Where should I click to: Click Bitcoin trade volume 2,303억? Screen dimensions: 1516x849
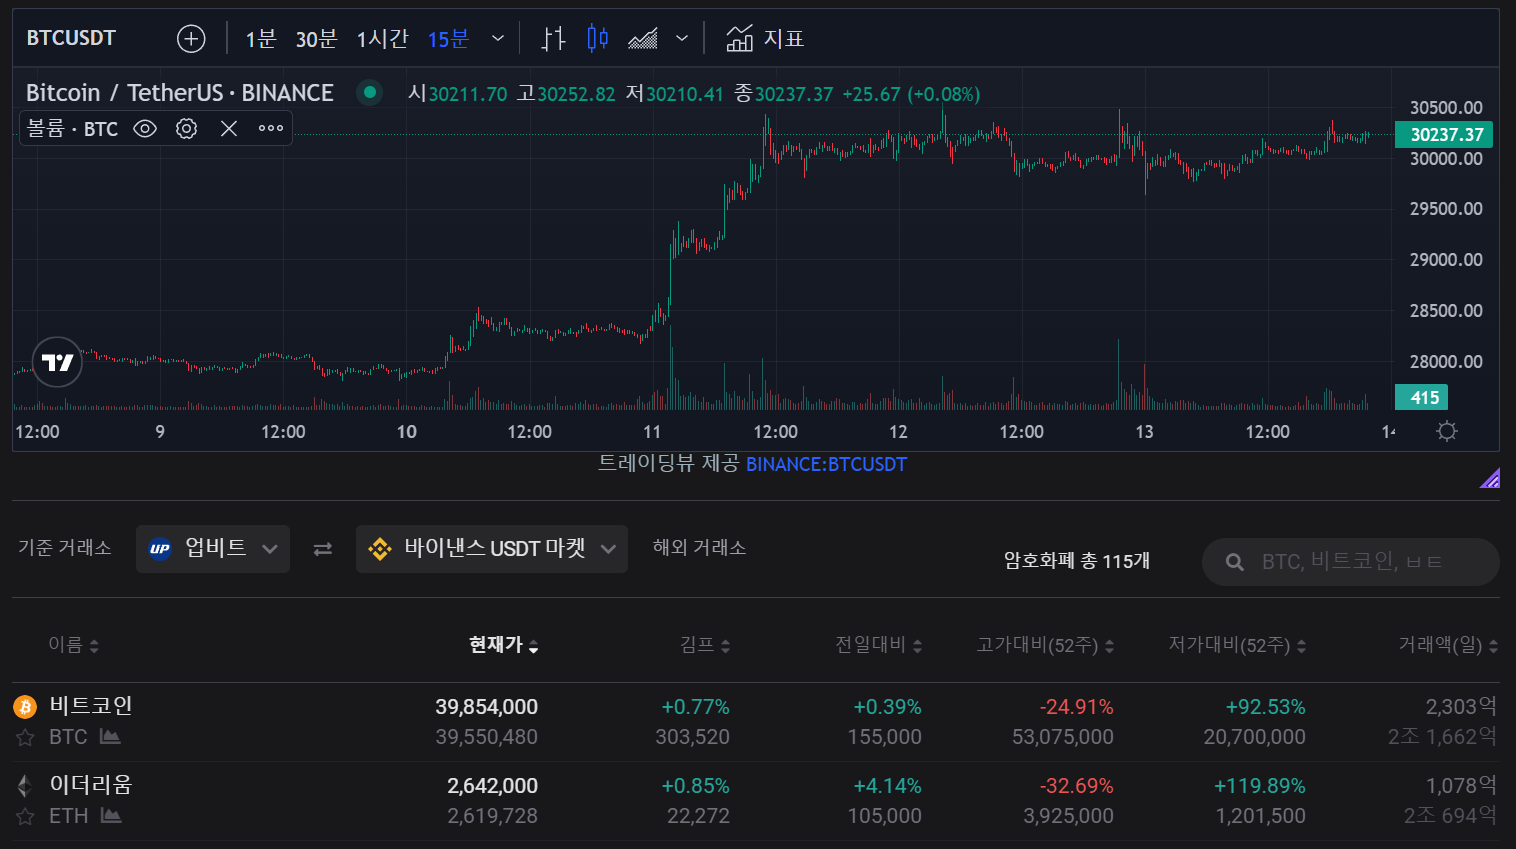pos(1461,707)
